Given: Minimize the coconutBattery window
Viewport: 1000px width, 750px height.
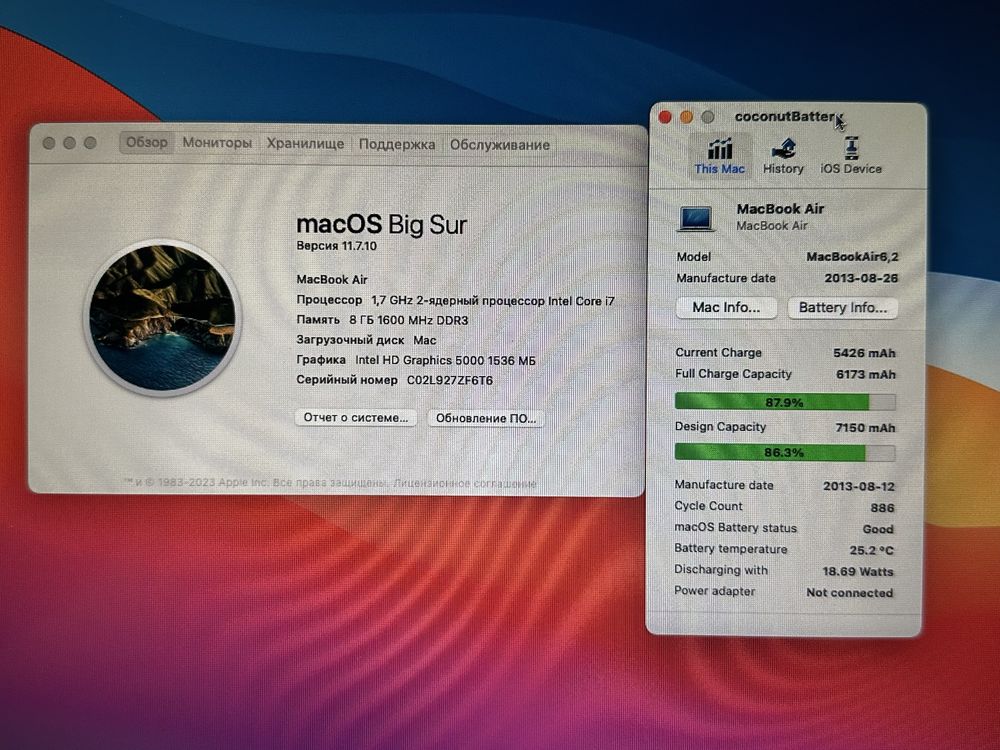Looking at the screenshot, I should coord(686,117).
